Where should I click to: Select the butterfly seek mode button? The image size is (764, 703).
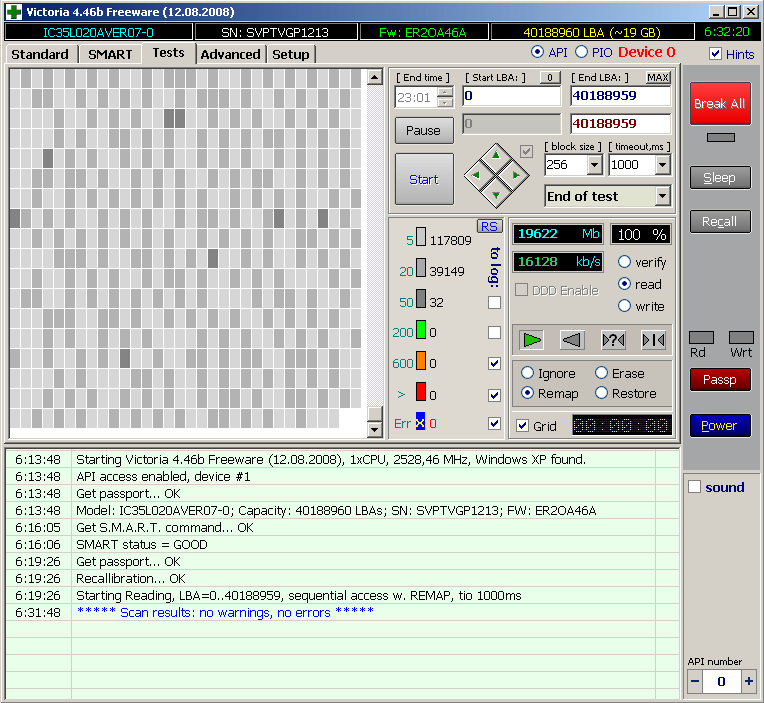[653, 340]
